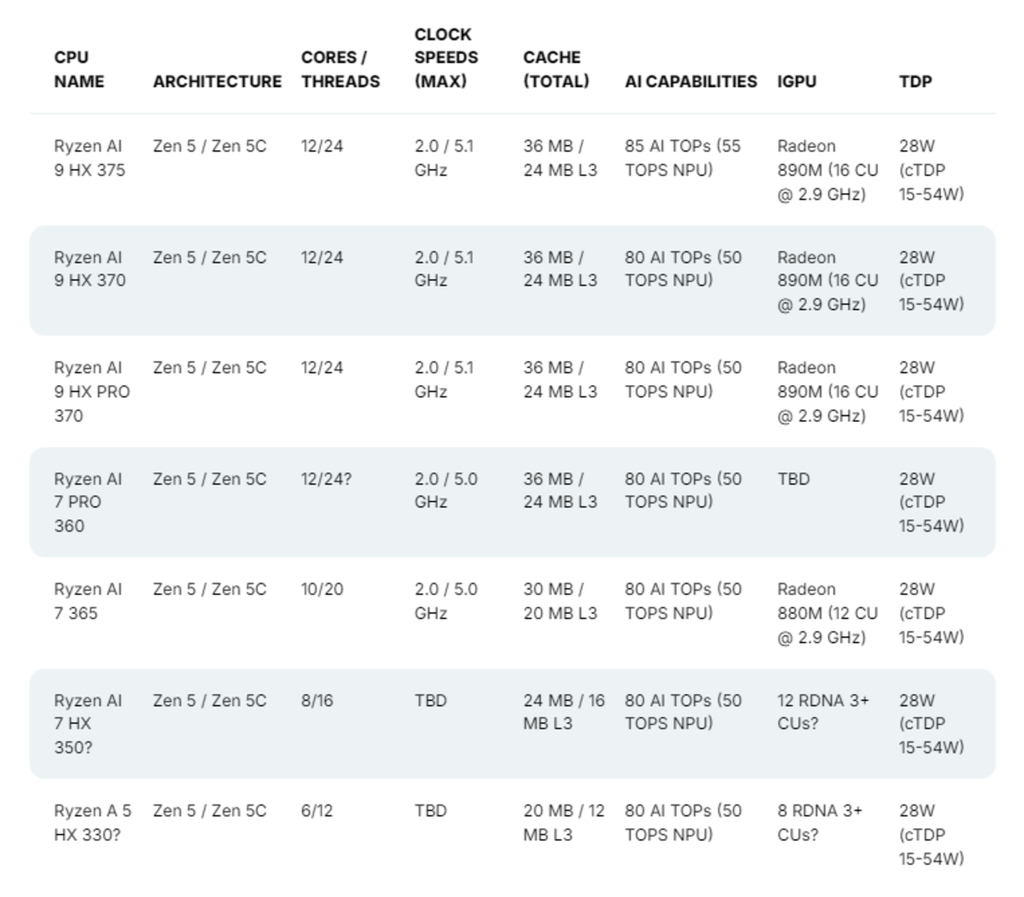Select the CACHE (TOTAL) column header

556,69
